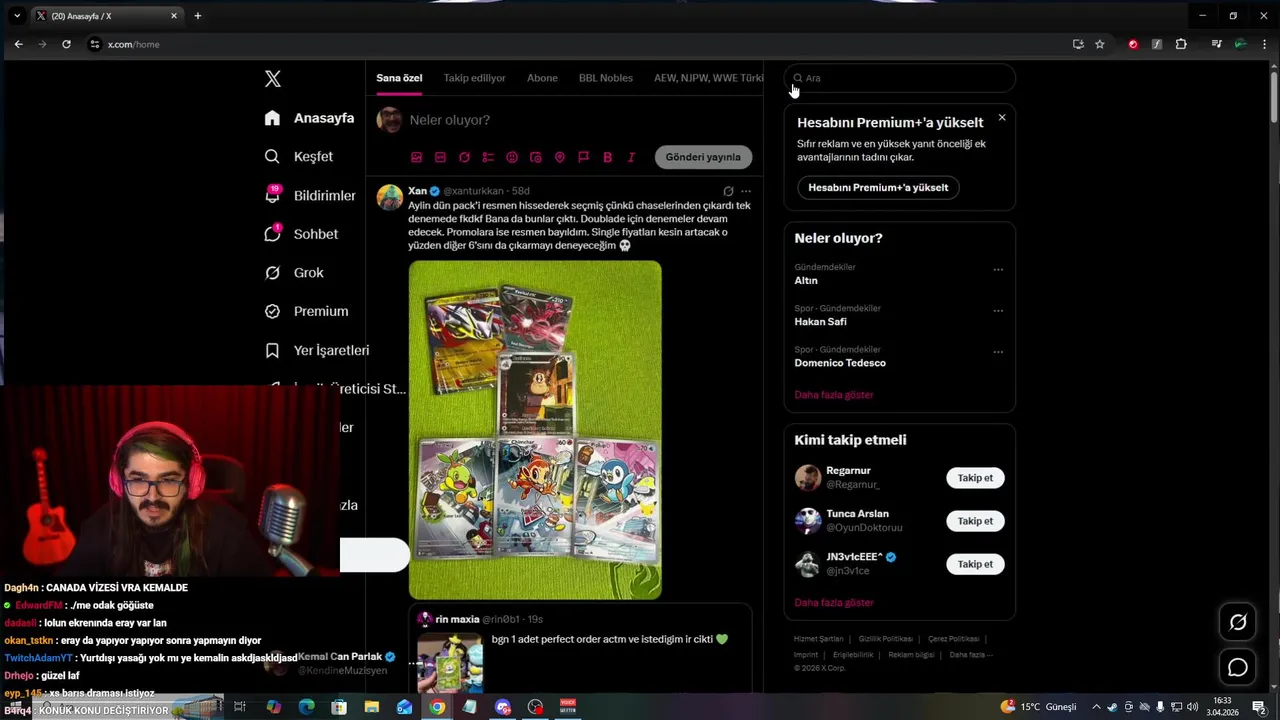Click the Grok enhance icon in composer
This screenshot has width=1280, height=720.
point(464,157)
